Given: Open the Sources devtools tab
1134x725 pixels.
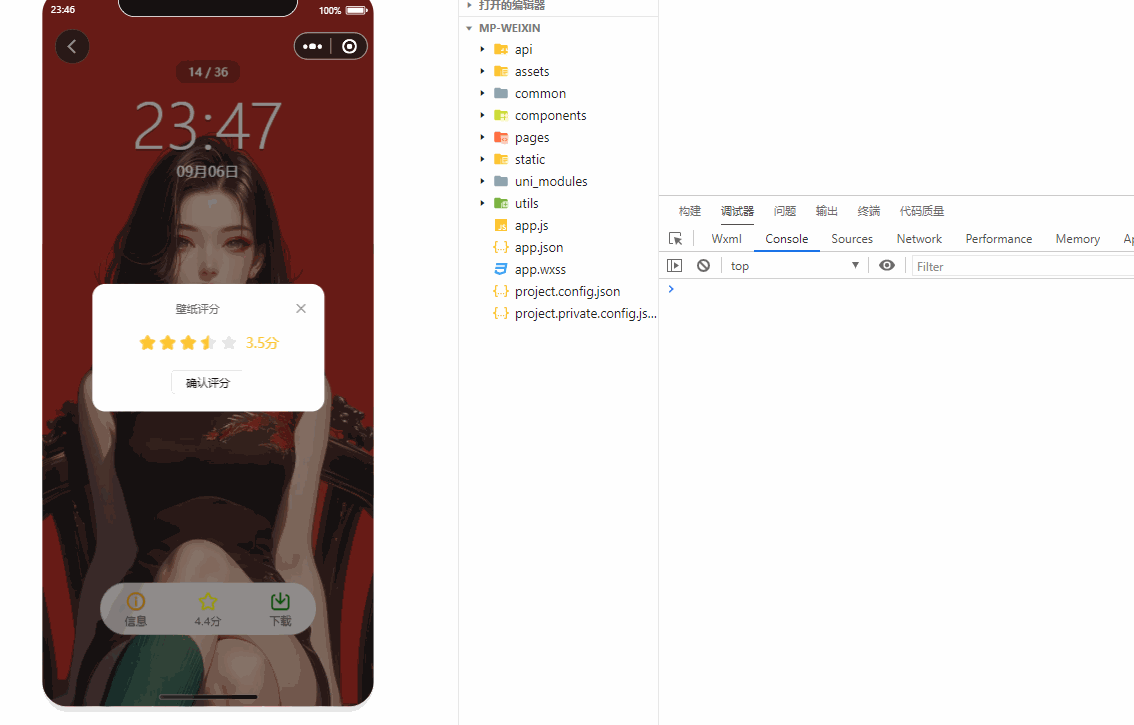Looking at the screenshot, I should click(x=852, y=239).
